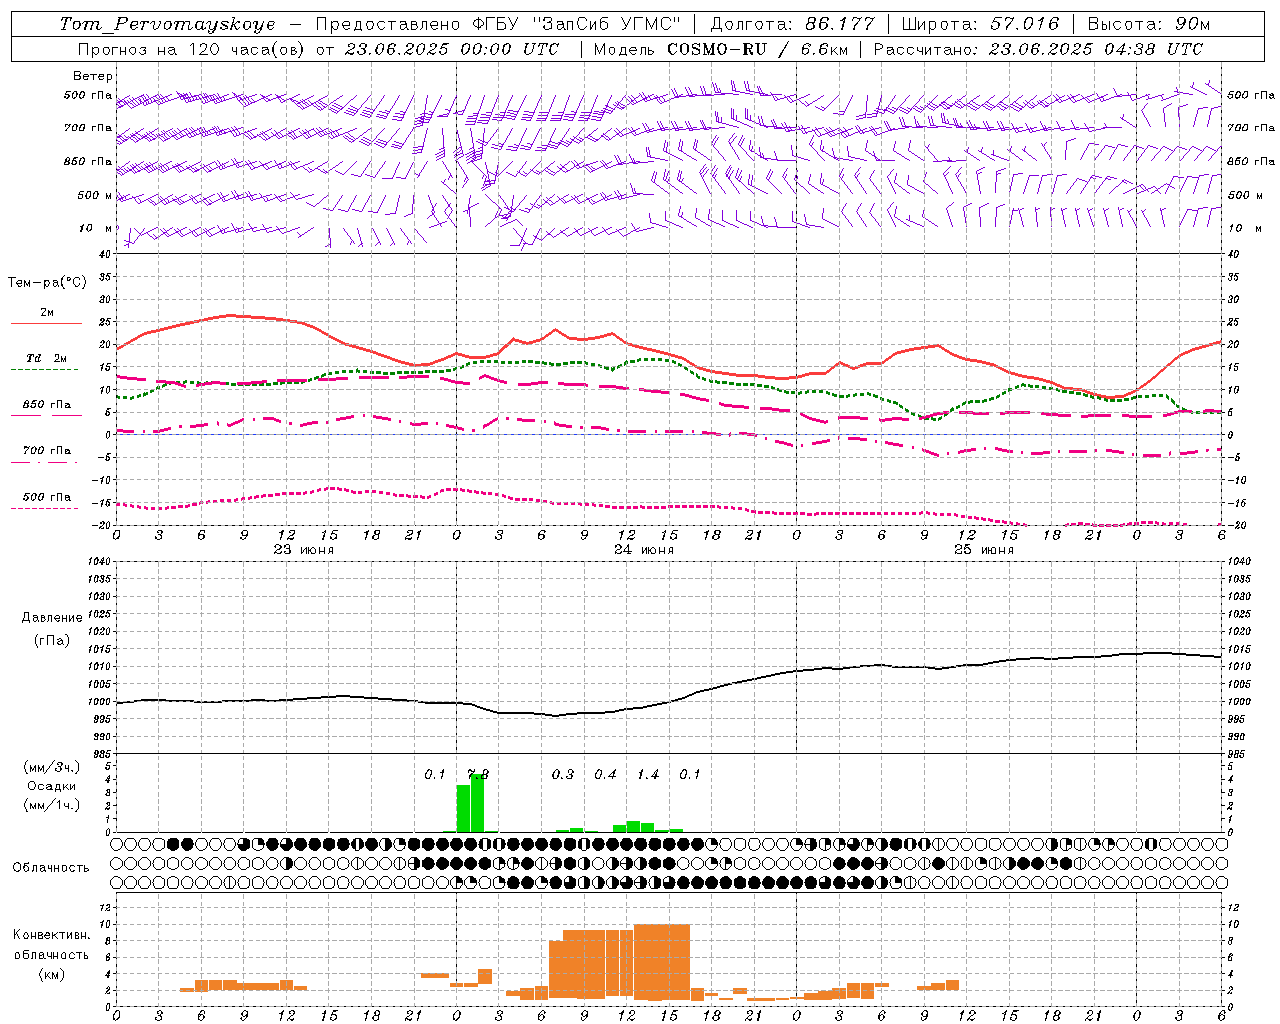This screenshot has height=1024, width=1280.
Task: Click the (мм/1ч.) unit label
Action: tap(51, 805)
